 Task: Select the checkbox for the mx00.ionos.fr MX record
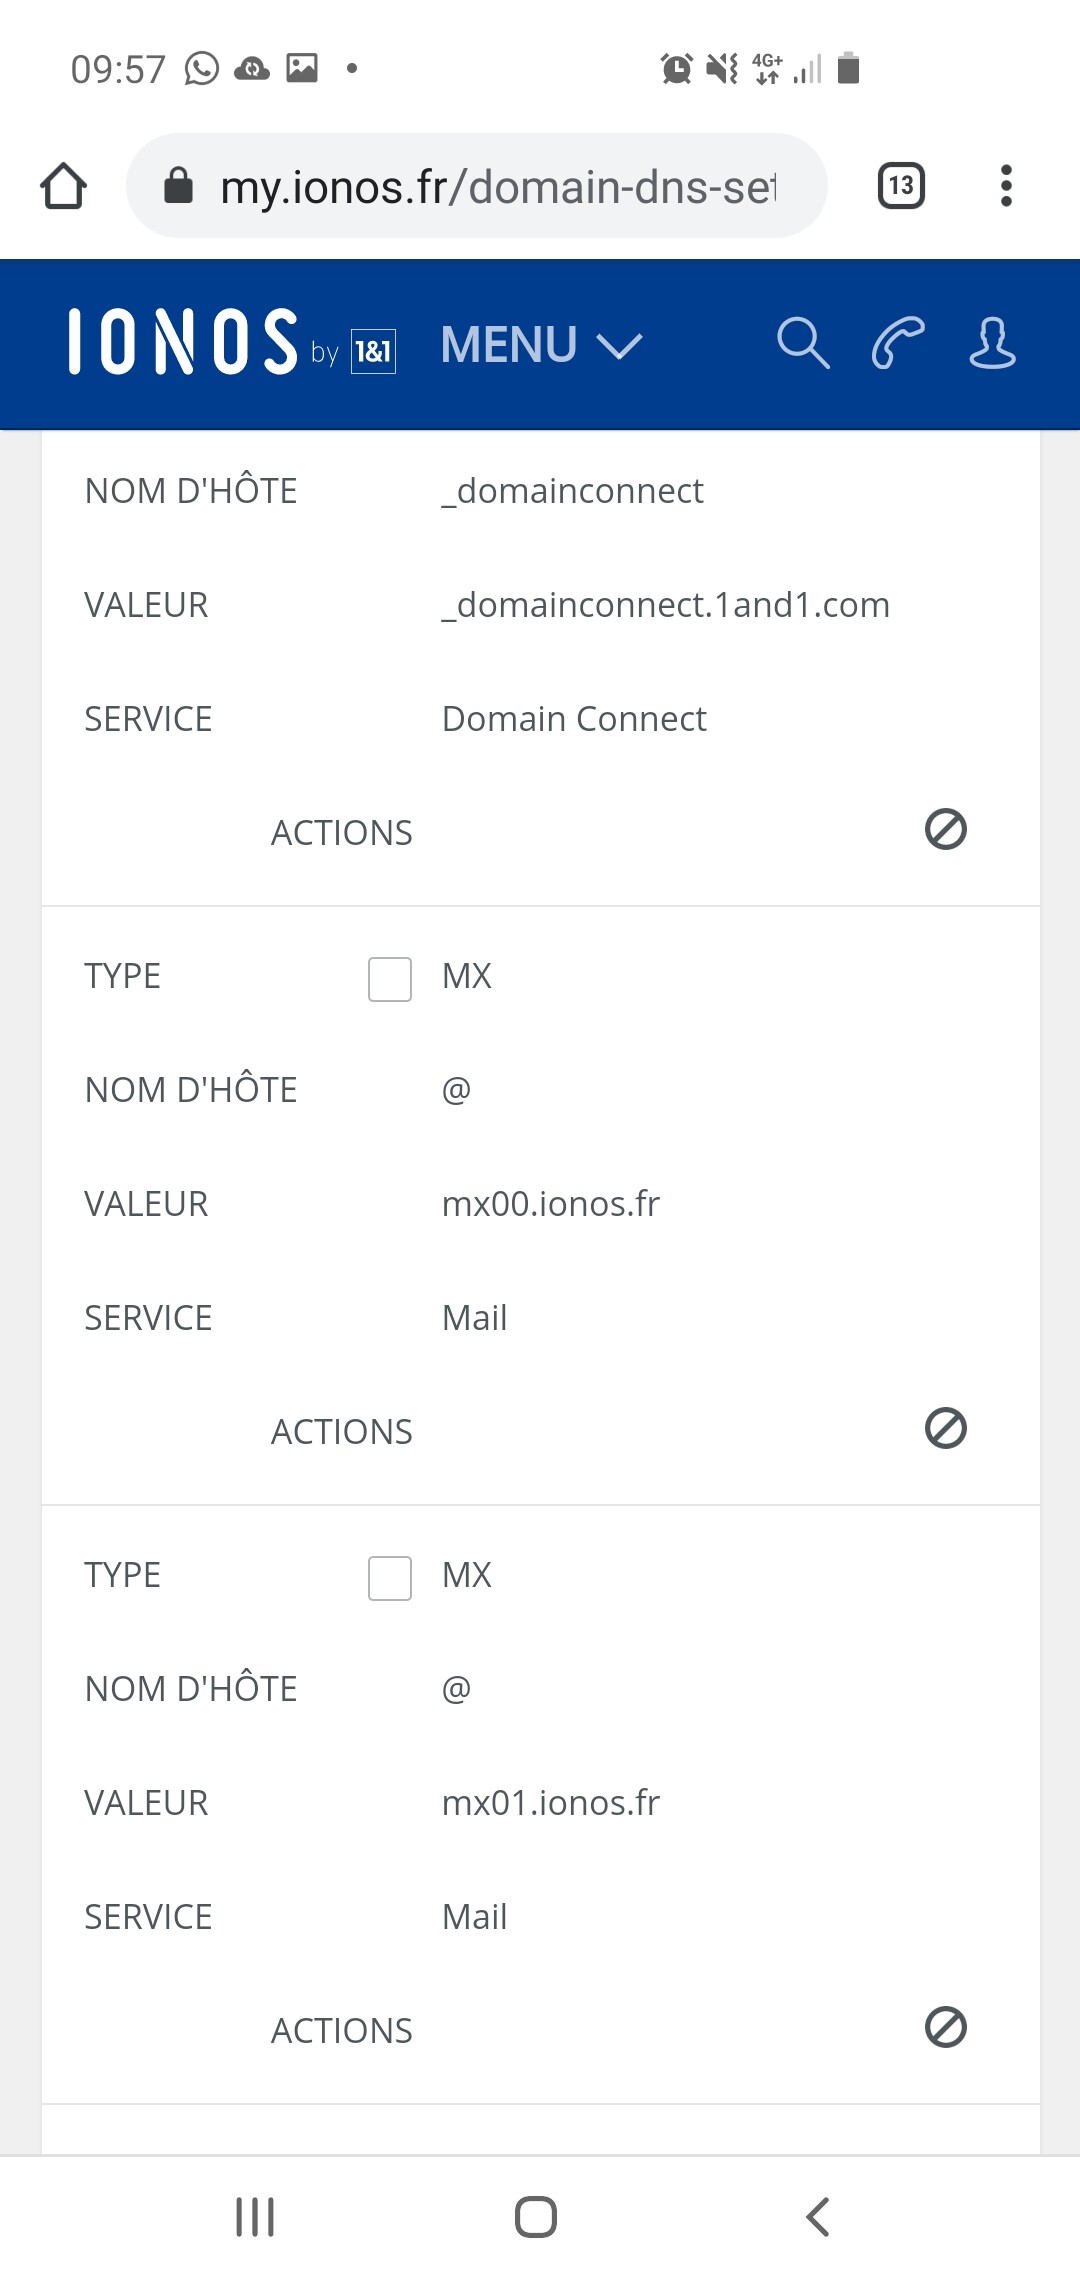[x=390, y=979]
